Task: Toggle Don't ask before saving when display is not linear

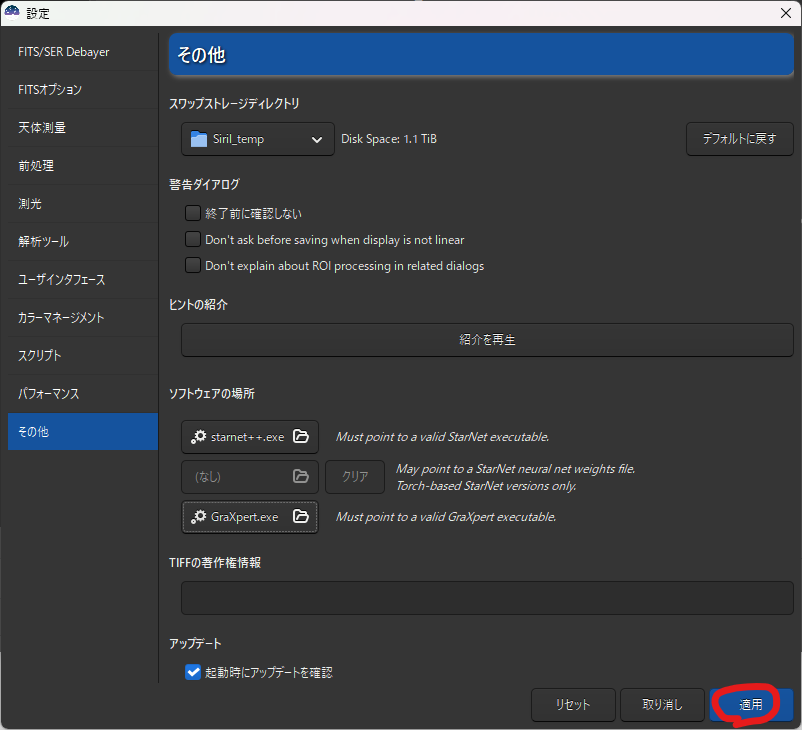Action: point(193,240)
